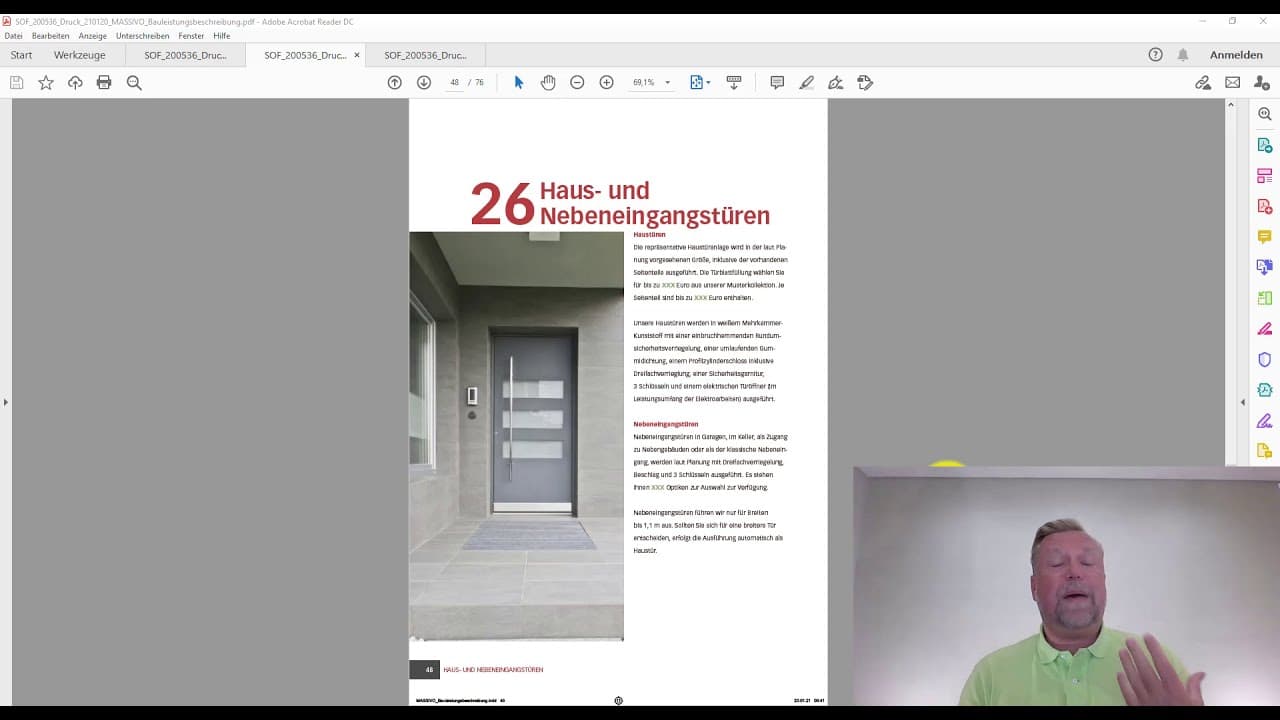This screenshot has width=1280, height=720.
Task: Select the arrow selection tool
Action: pos(518,83)
